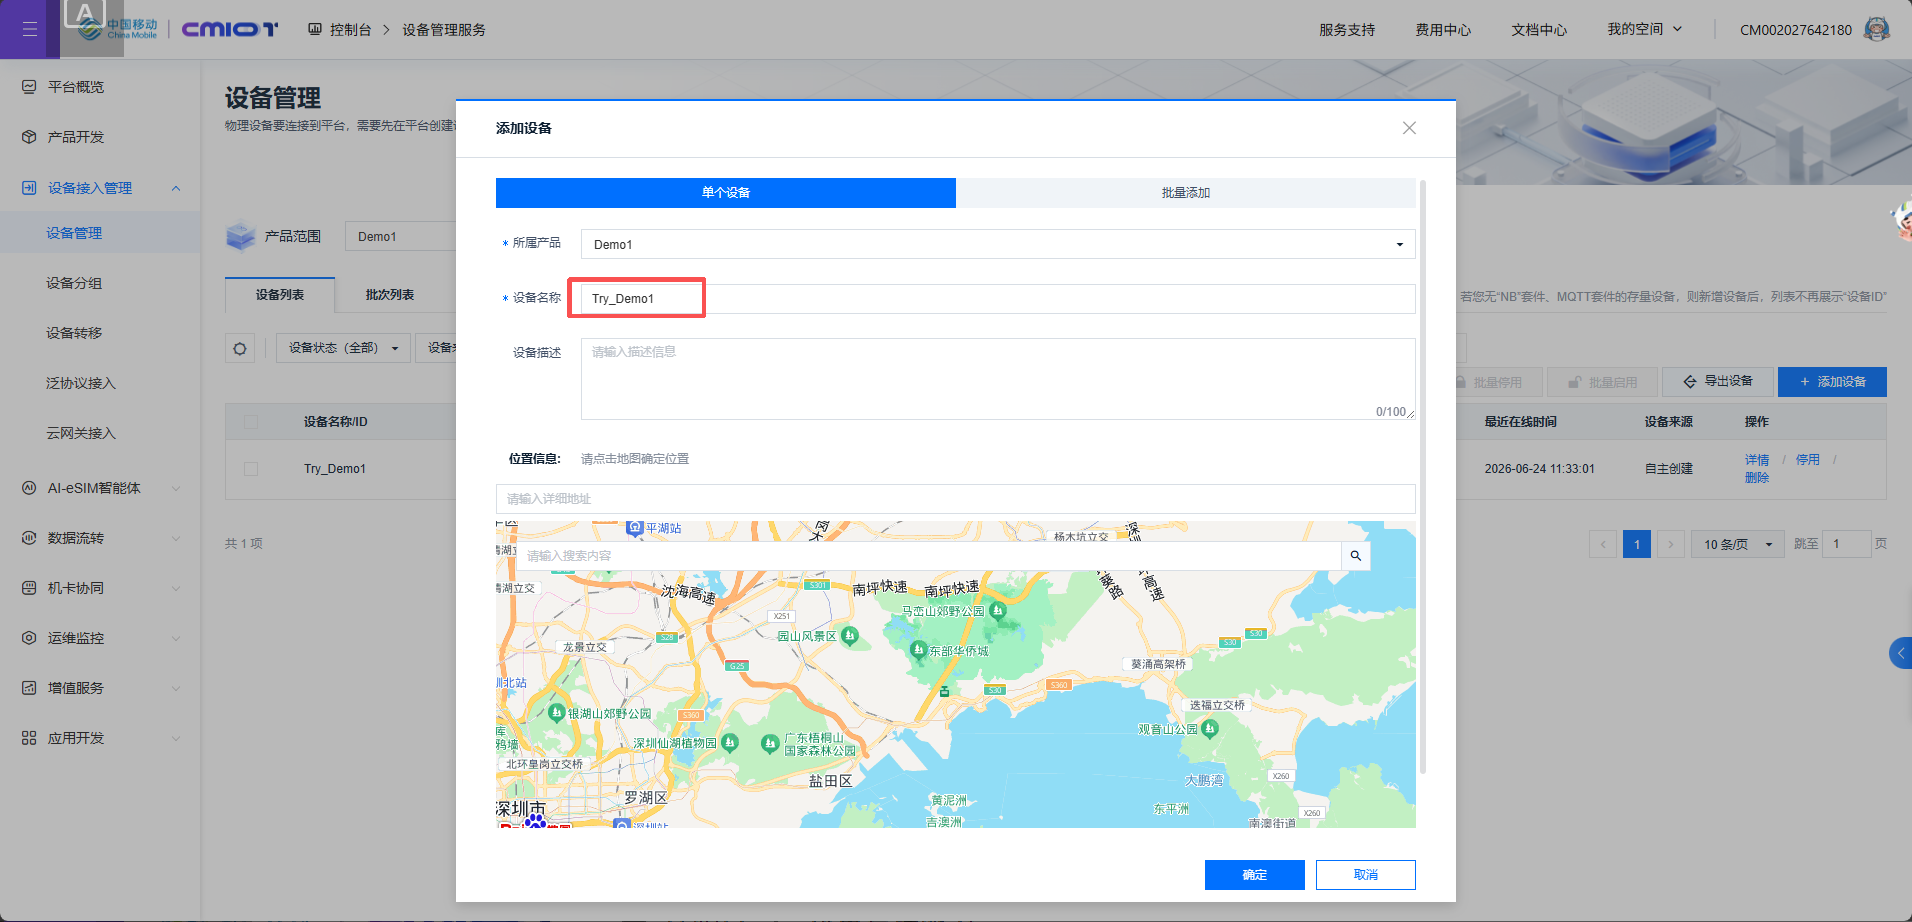Click the 平台概览 sidebar icon
Screen dimensions: 1912x922
coord(29,87)
